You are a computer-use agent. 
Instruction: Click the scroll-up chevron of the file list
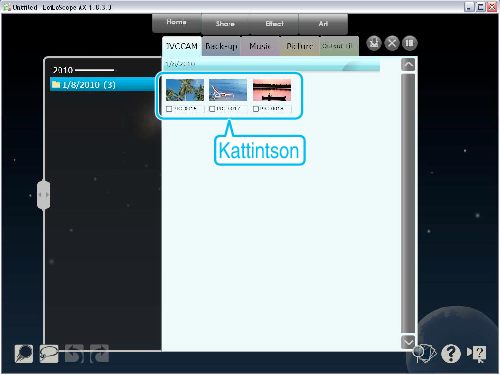(408, 64)
